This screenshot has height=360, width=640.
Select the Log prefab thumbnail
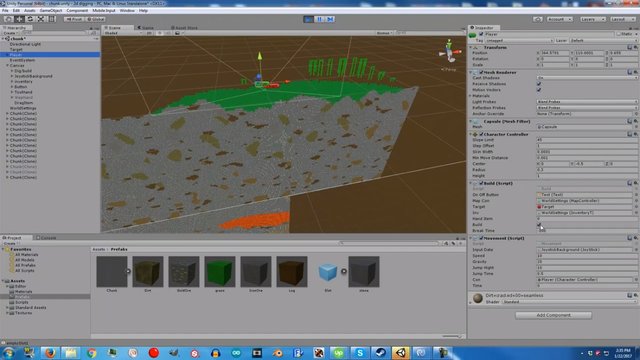coord(291,271)
